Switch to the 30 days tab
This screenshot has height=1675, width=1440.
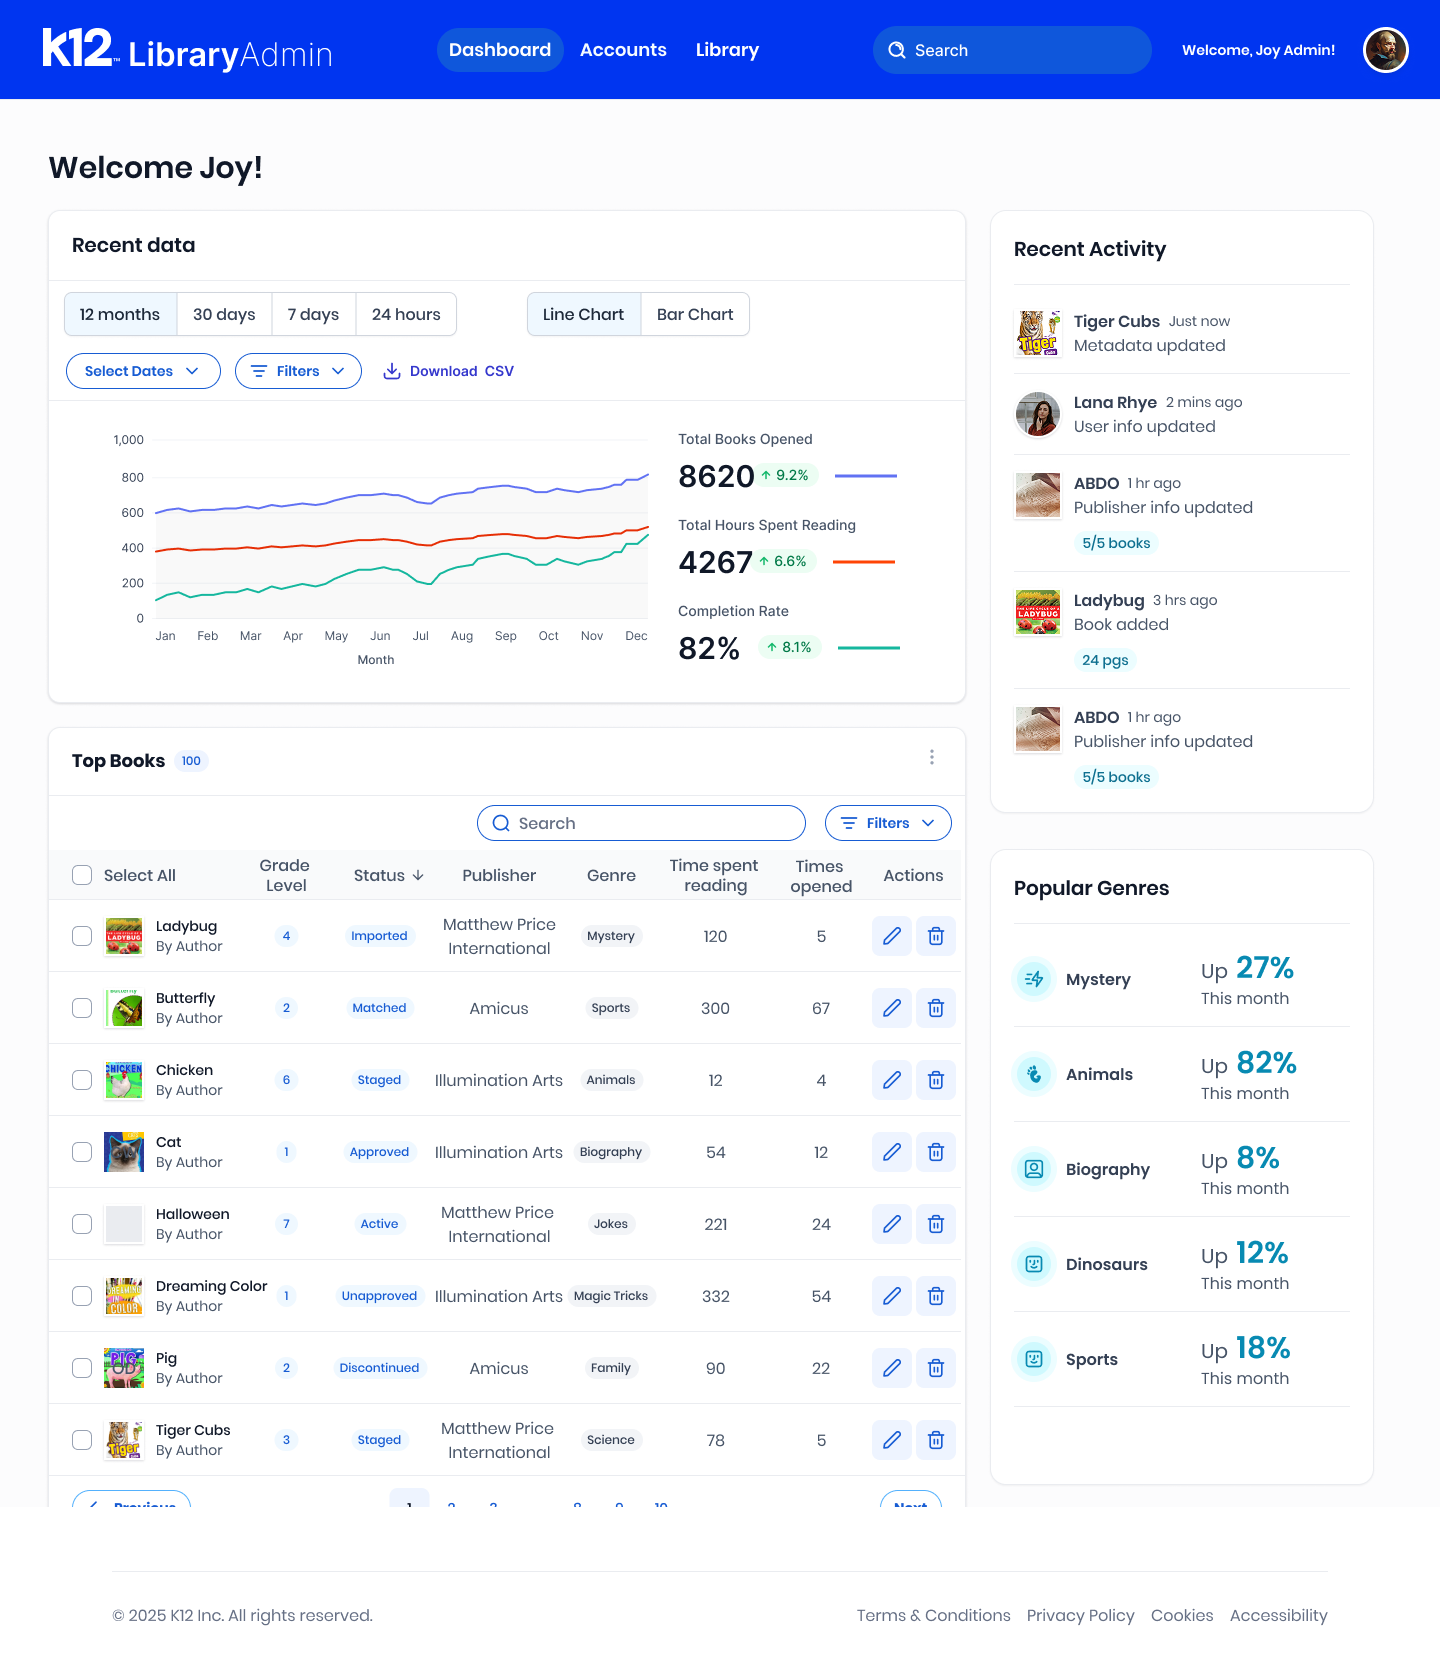pyautogui.click(x=224, y=314)
